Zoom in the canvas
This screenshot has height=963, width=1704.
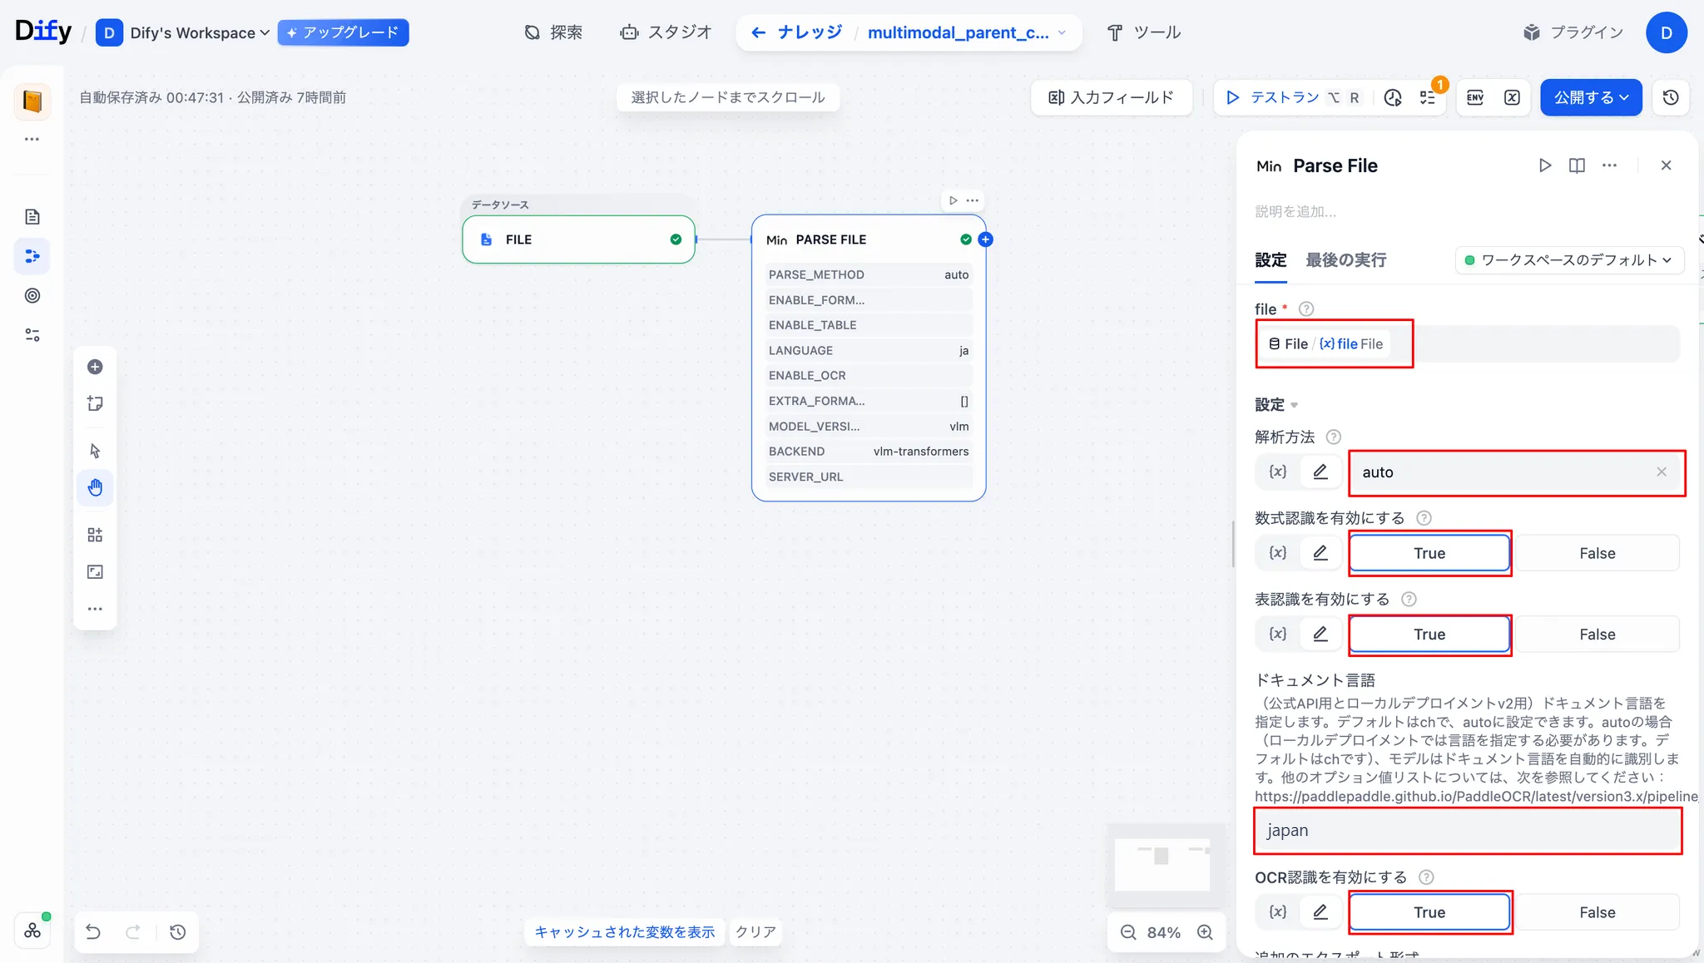pos(1205,932)
